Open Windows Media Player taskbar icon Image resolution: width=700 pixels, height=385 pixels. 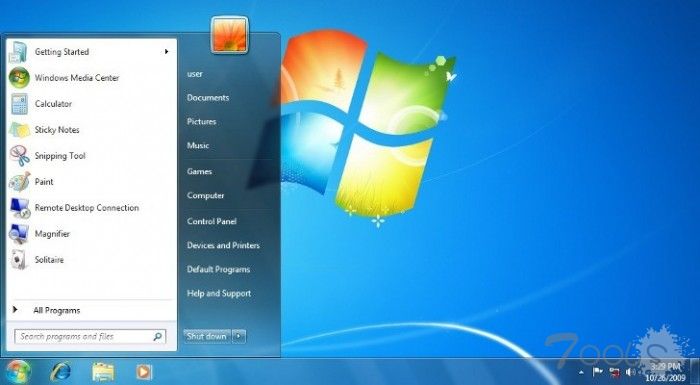pyautogui.click(x=144, y=372)
